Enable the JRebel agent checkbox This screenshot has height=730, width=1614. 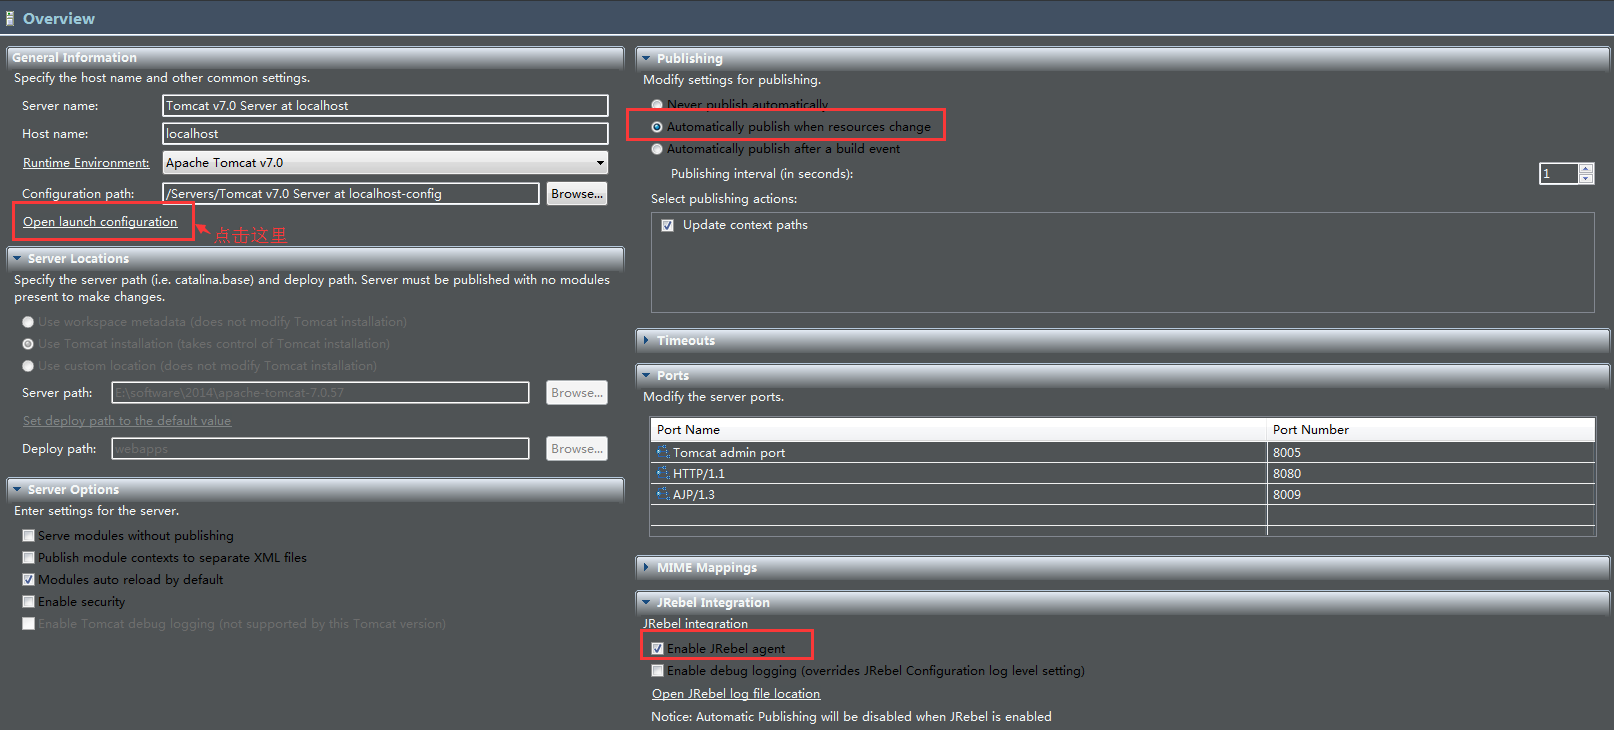tap(657, 649)
